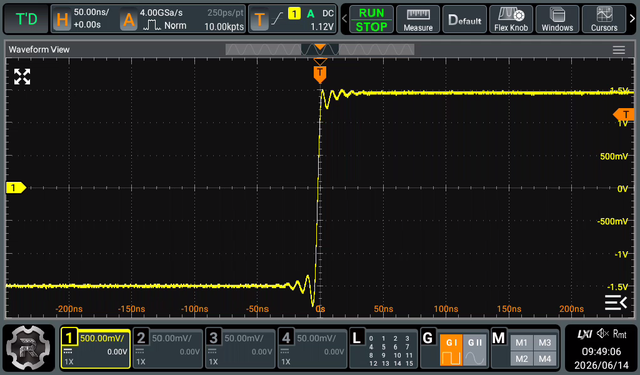Show more toolbar items with the right arrow
The image size is (640, 375).
632,19
